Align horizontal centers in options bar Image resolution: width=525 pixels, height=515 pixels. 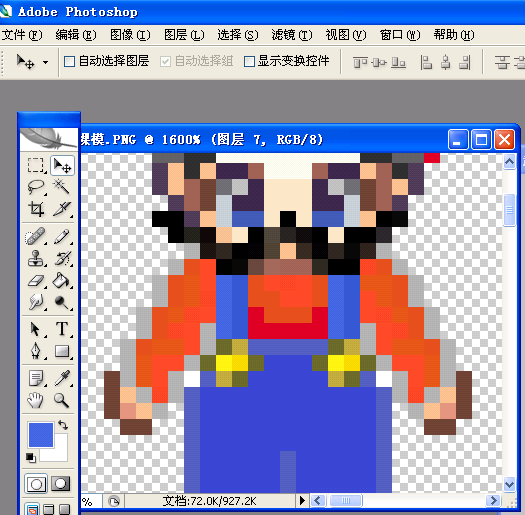445,62
